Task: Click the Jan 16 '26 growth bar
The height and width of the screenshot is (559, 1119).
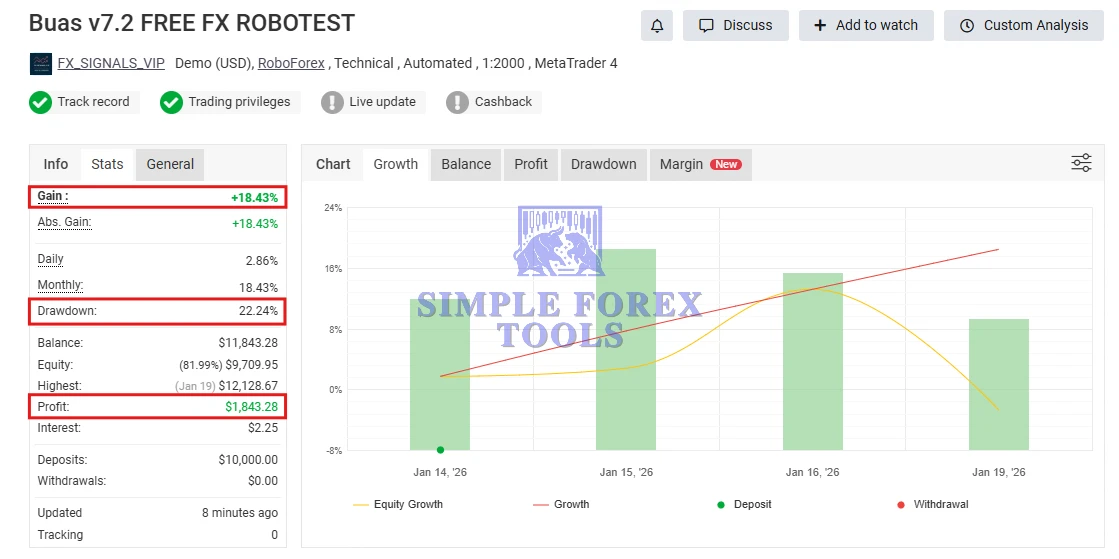Action: tap(812, 362)
